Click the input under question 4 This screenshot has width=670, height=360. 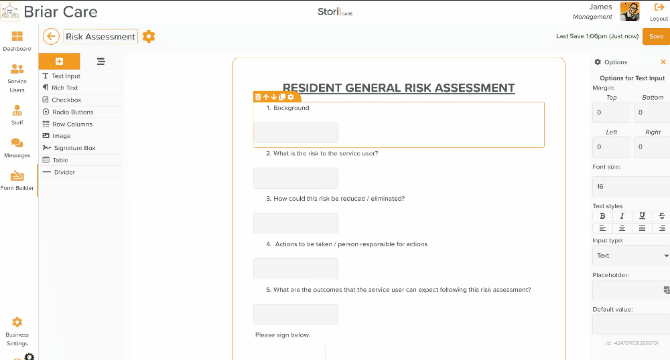point(296,269)
